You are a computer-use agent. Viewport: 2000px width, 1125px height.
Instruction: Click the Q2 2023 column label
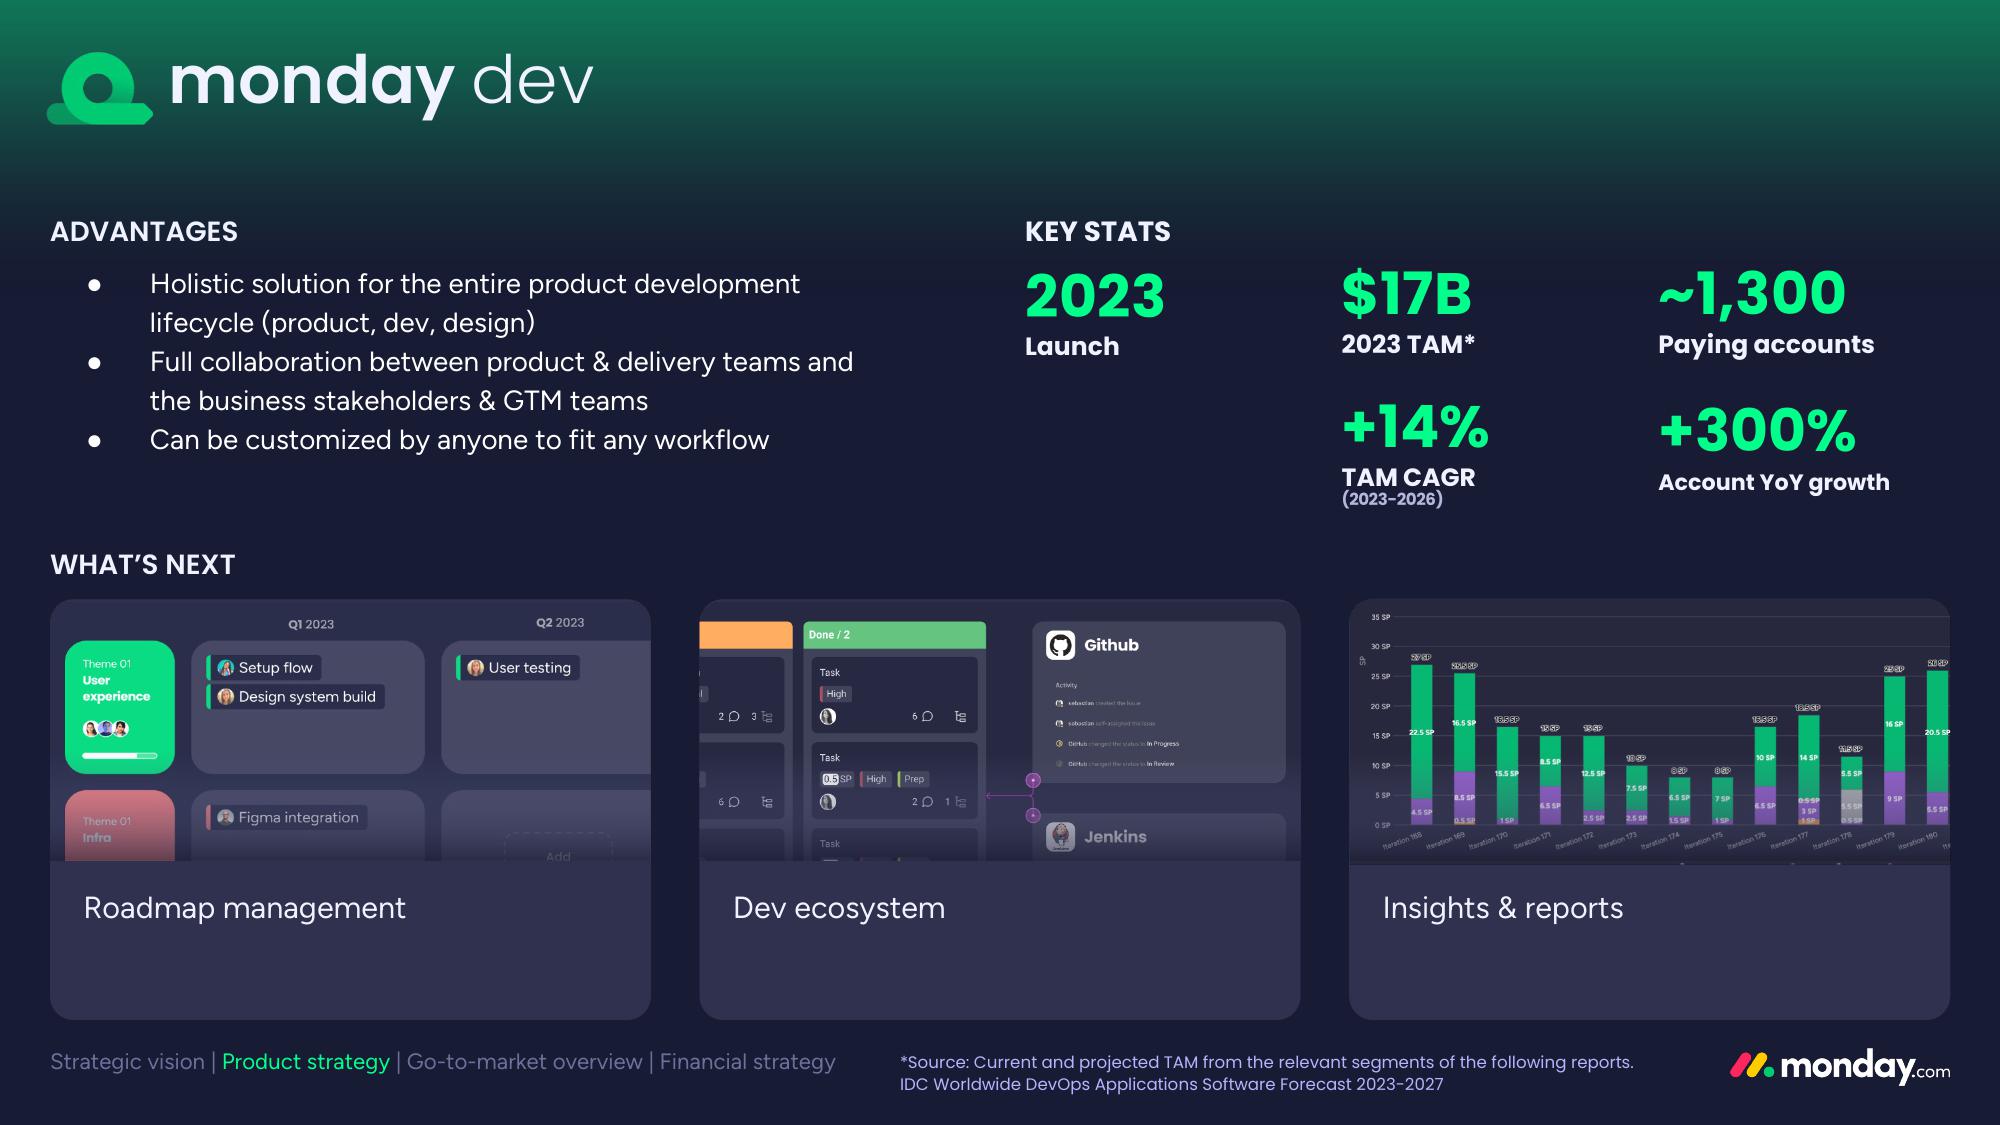(560, 622)
